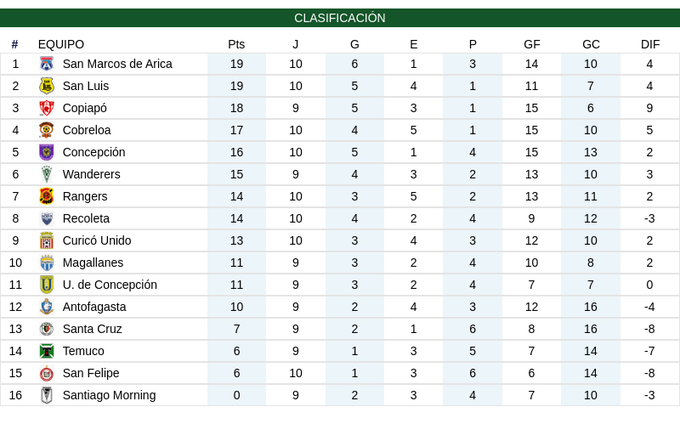Image resolution: width=680 pixels, height=435 pixels.
Task: Click the EQUIPO column header
Action: (x=61, y=45)
